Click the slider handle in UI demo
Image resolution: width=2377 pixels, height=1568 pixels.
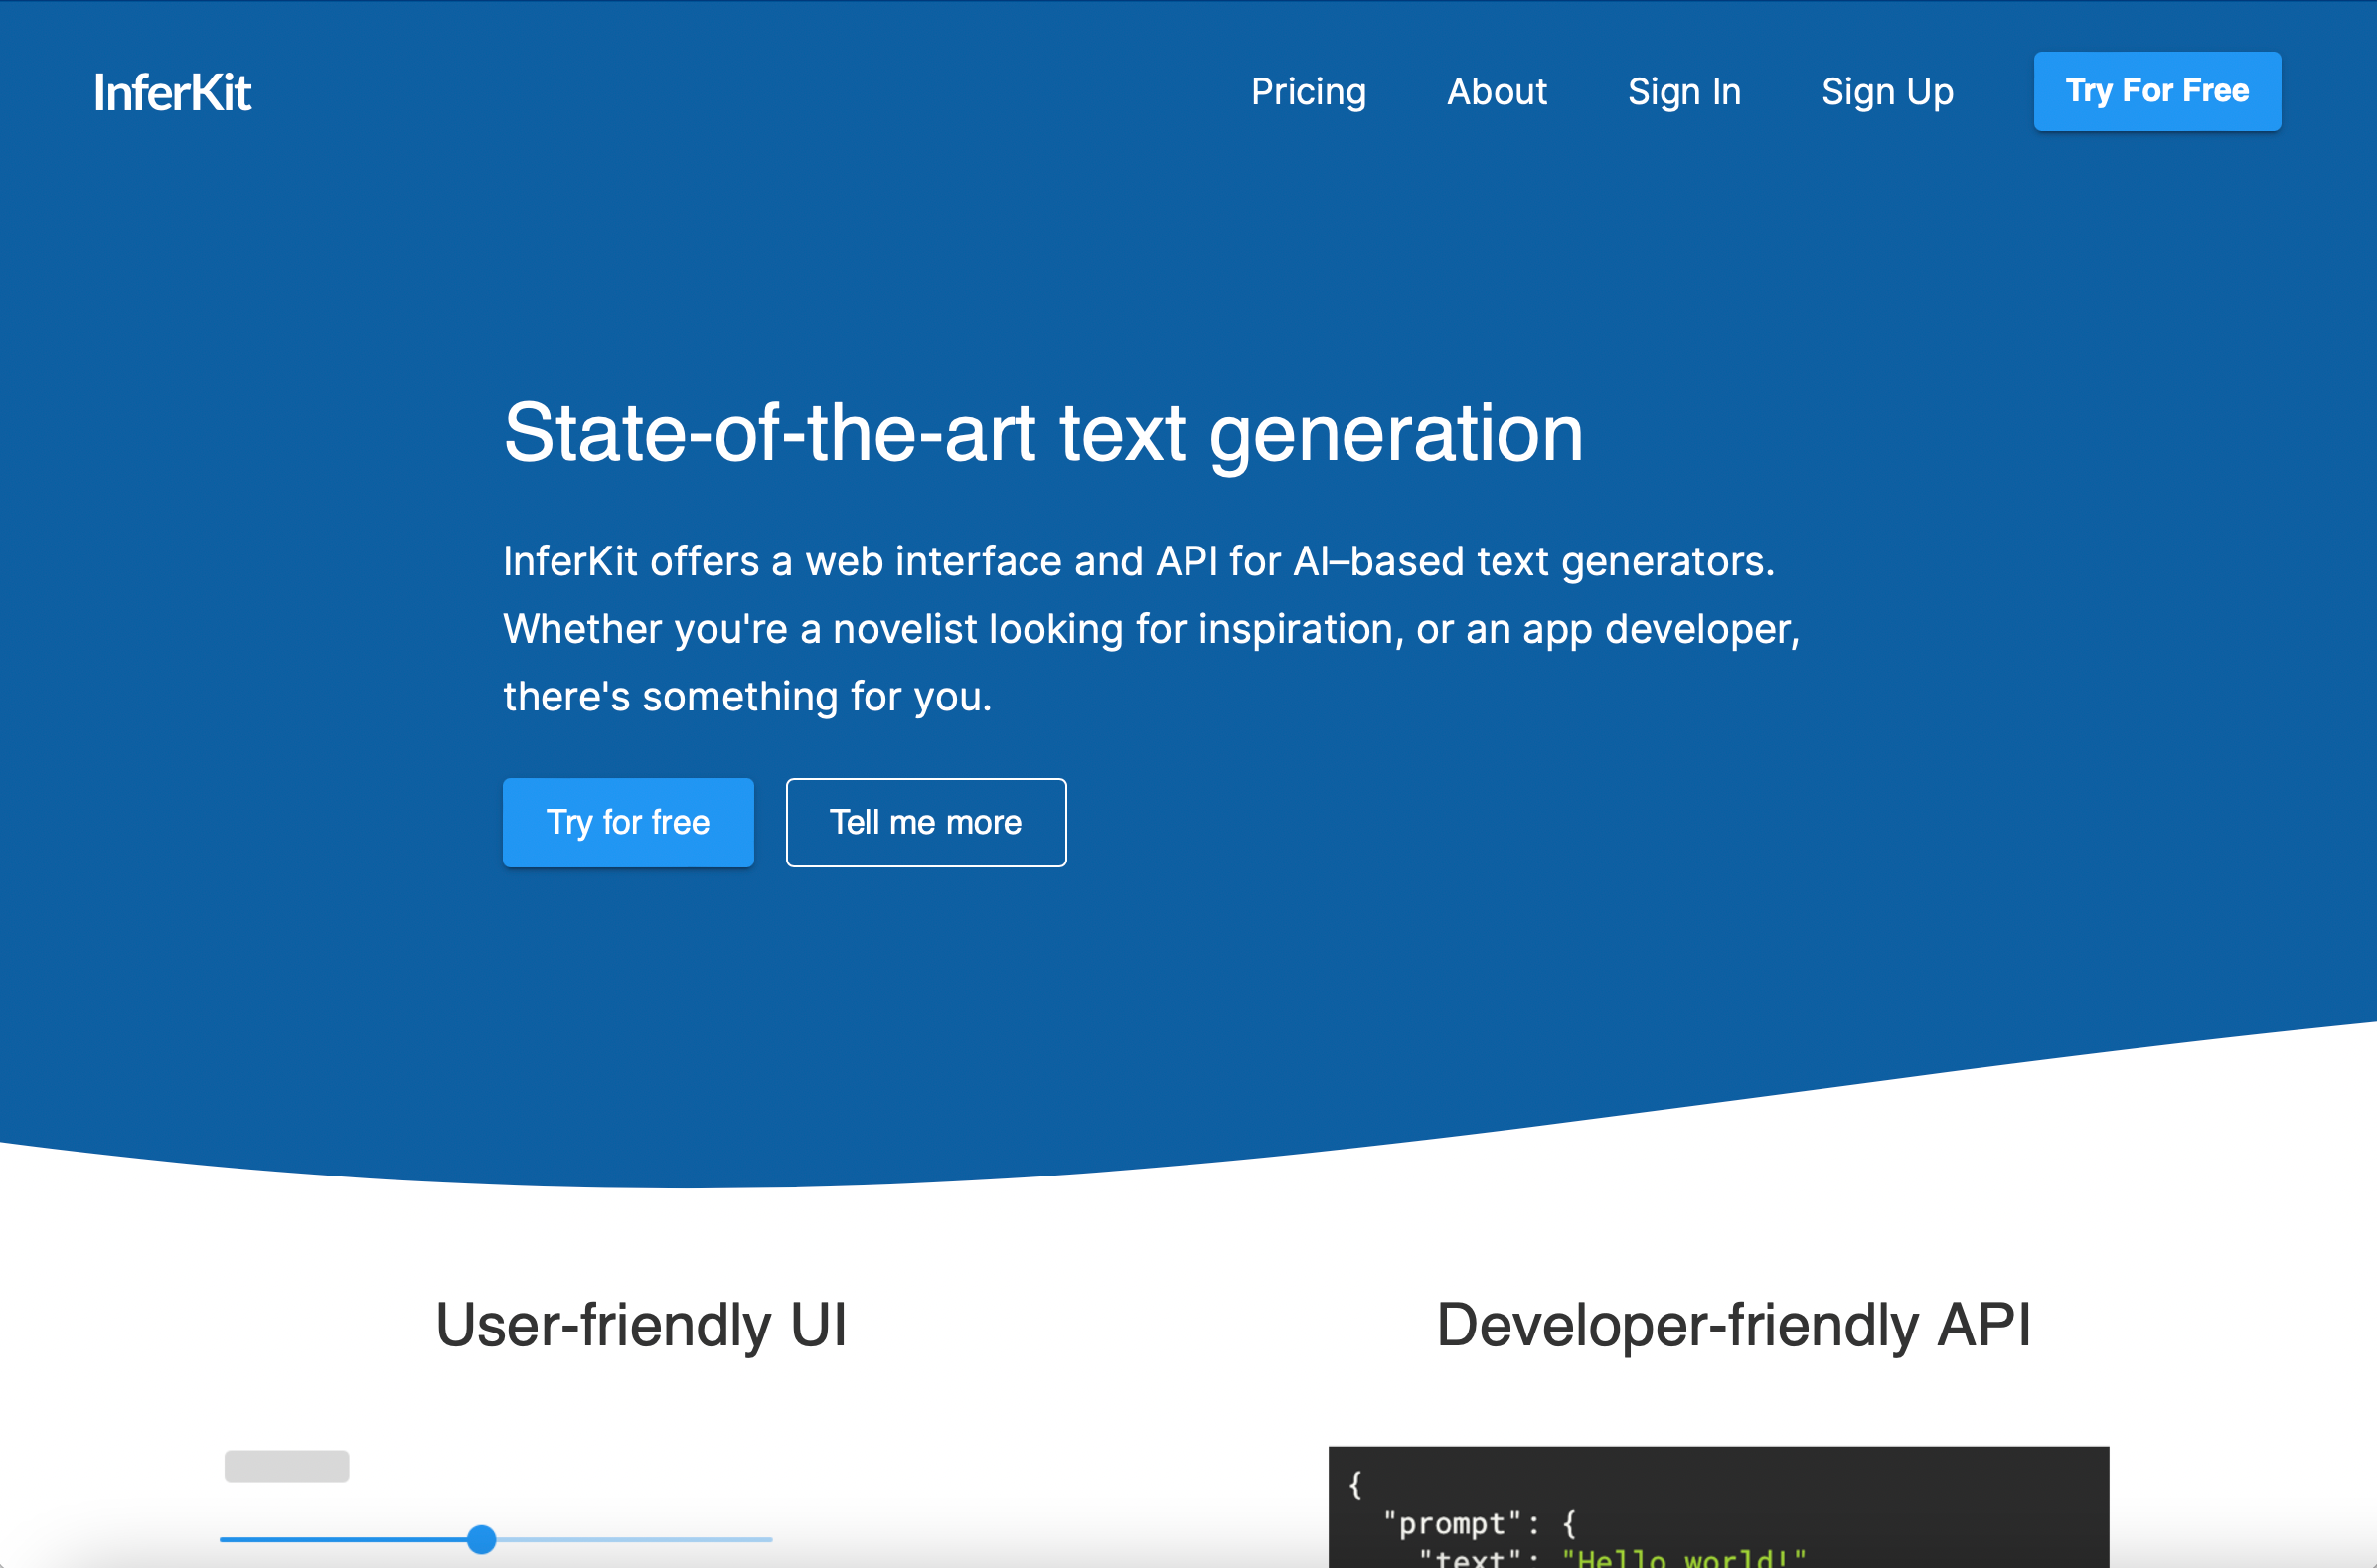482,1539
